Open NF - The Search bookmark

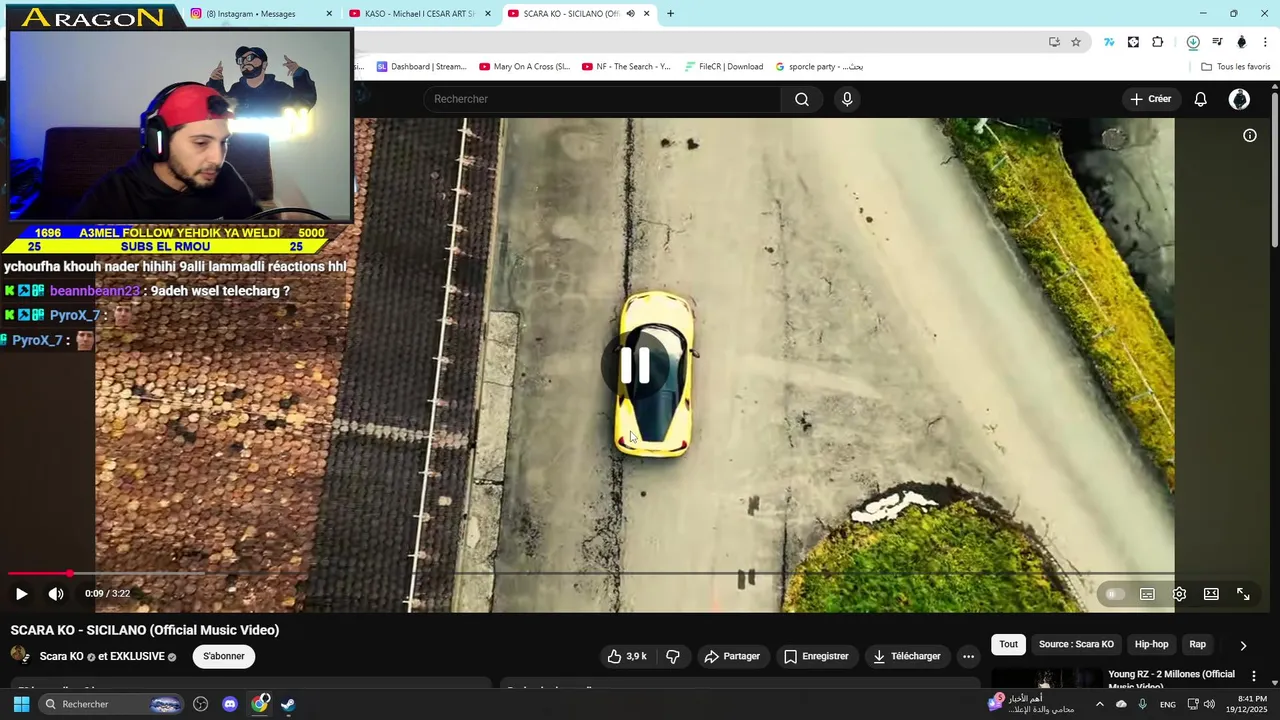[x=626, y=67]
